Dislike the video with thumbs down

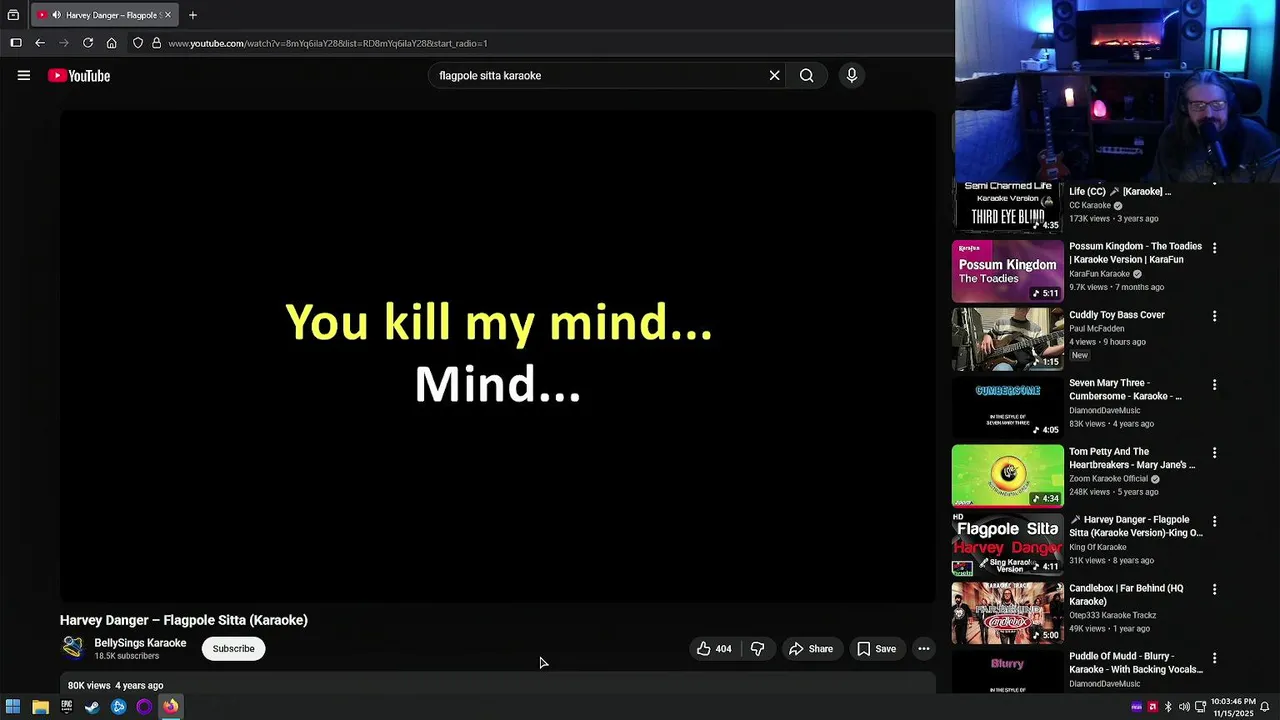coord(757,649)
